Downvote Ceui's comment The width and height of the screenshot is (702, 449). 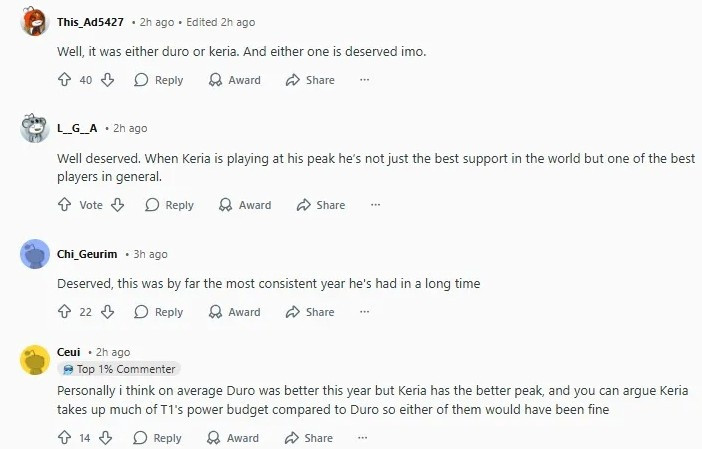[105, 438]
